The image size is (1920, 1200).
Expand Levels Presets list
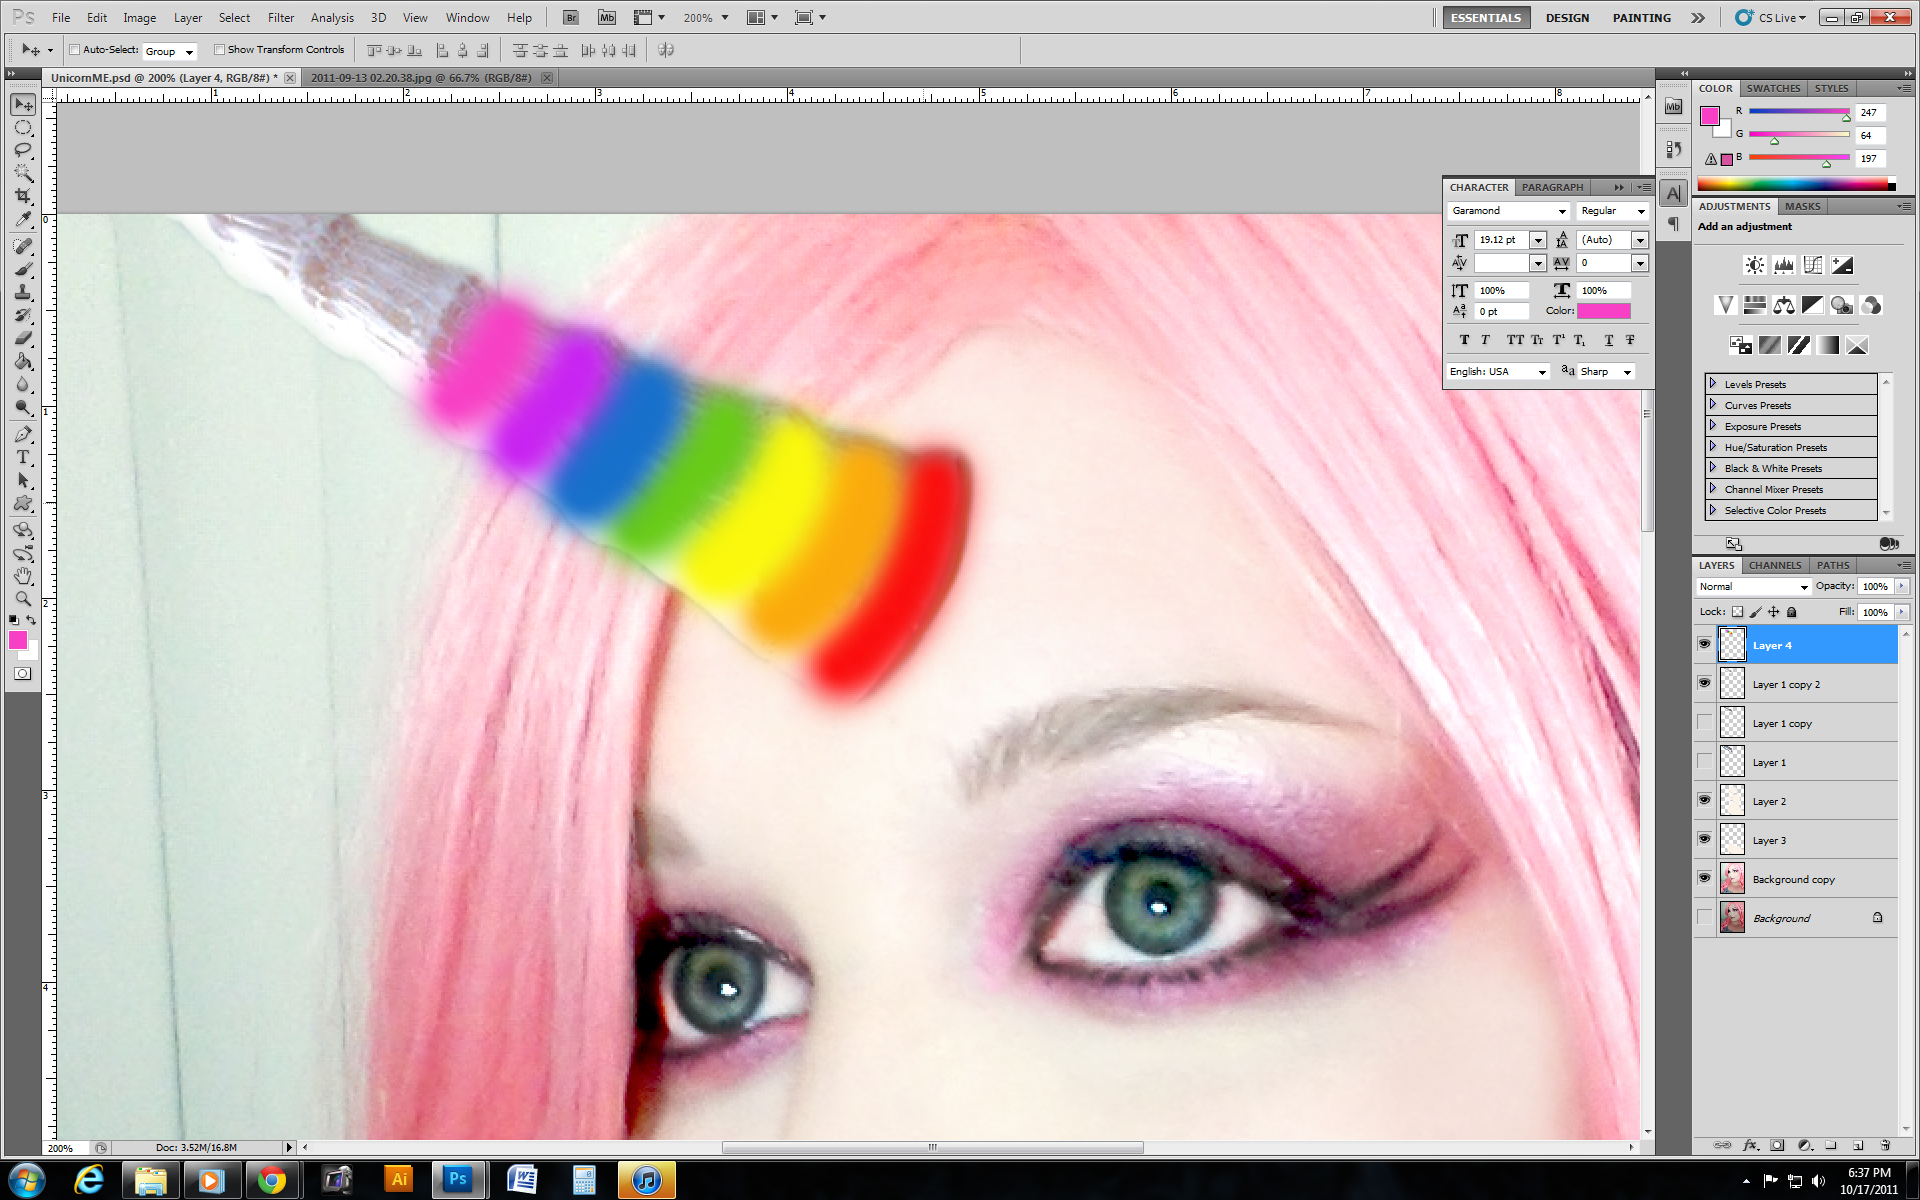click(1712, 384)
